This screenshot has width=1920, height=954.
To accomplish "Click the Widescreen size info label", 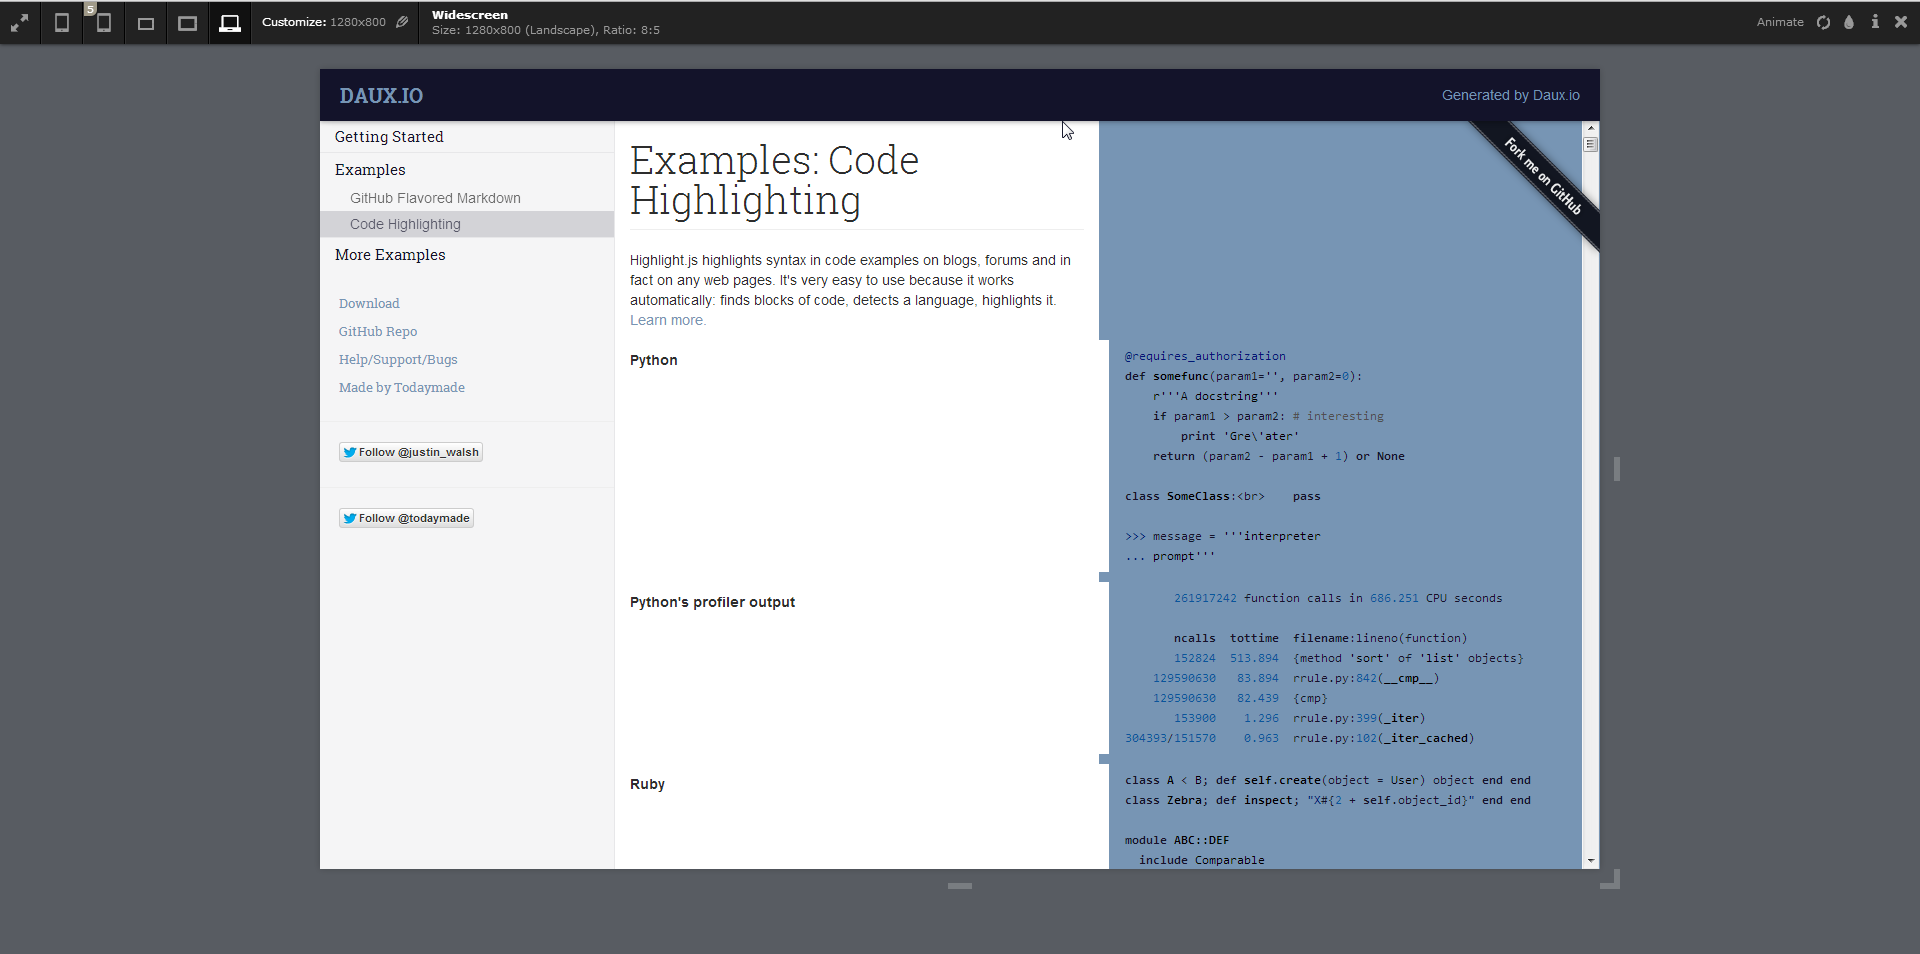I will 546,22.
